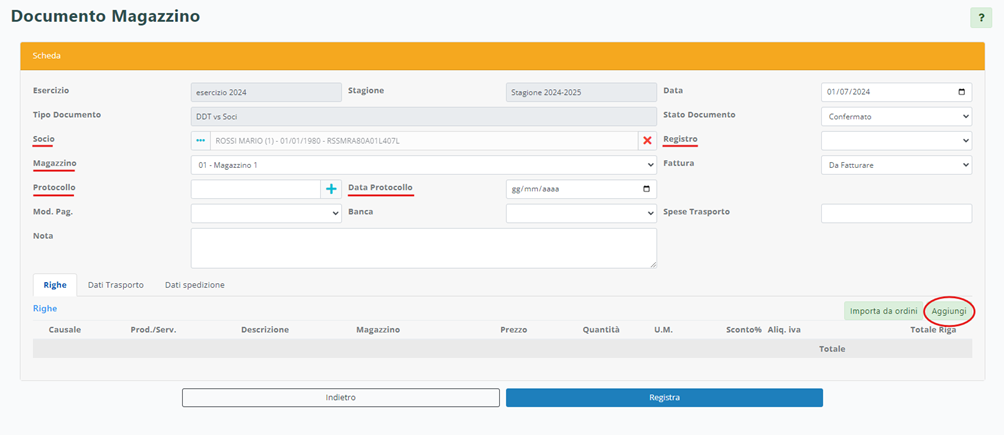Switch to the Dati spedizione tab
Screen dimensions: 1004x435
tap(194, 285)
